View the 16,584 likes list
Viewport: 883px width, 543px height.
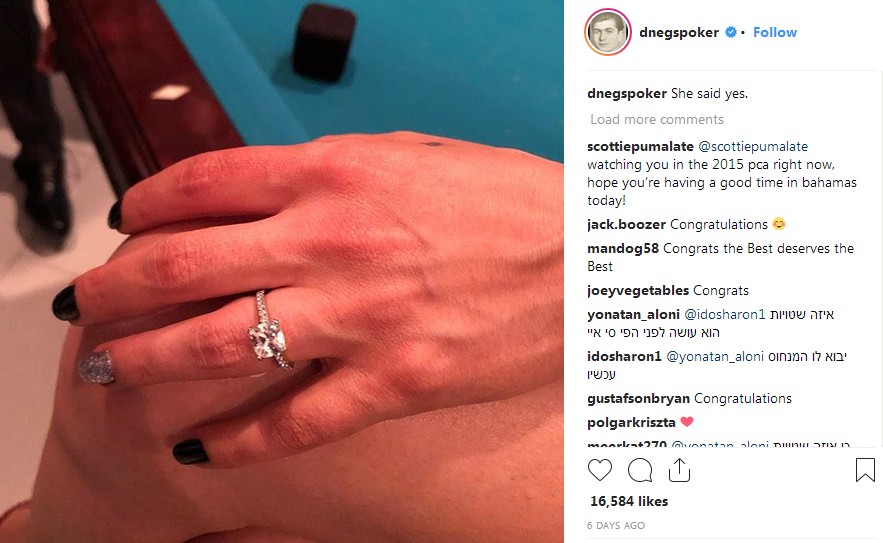click(x=629, y=501)
